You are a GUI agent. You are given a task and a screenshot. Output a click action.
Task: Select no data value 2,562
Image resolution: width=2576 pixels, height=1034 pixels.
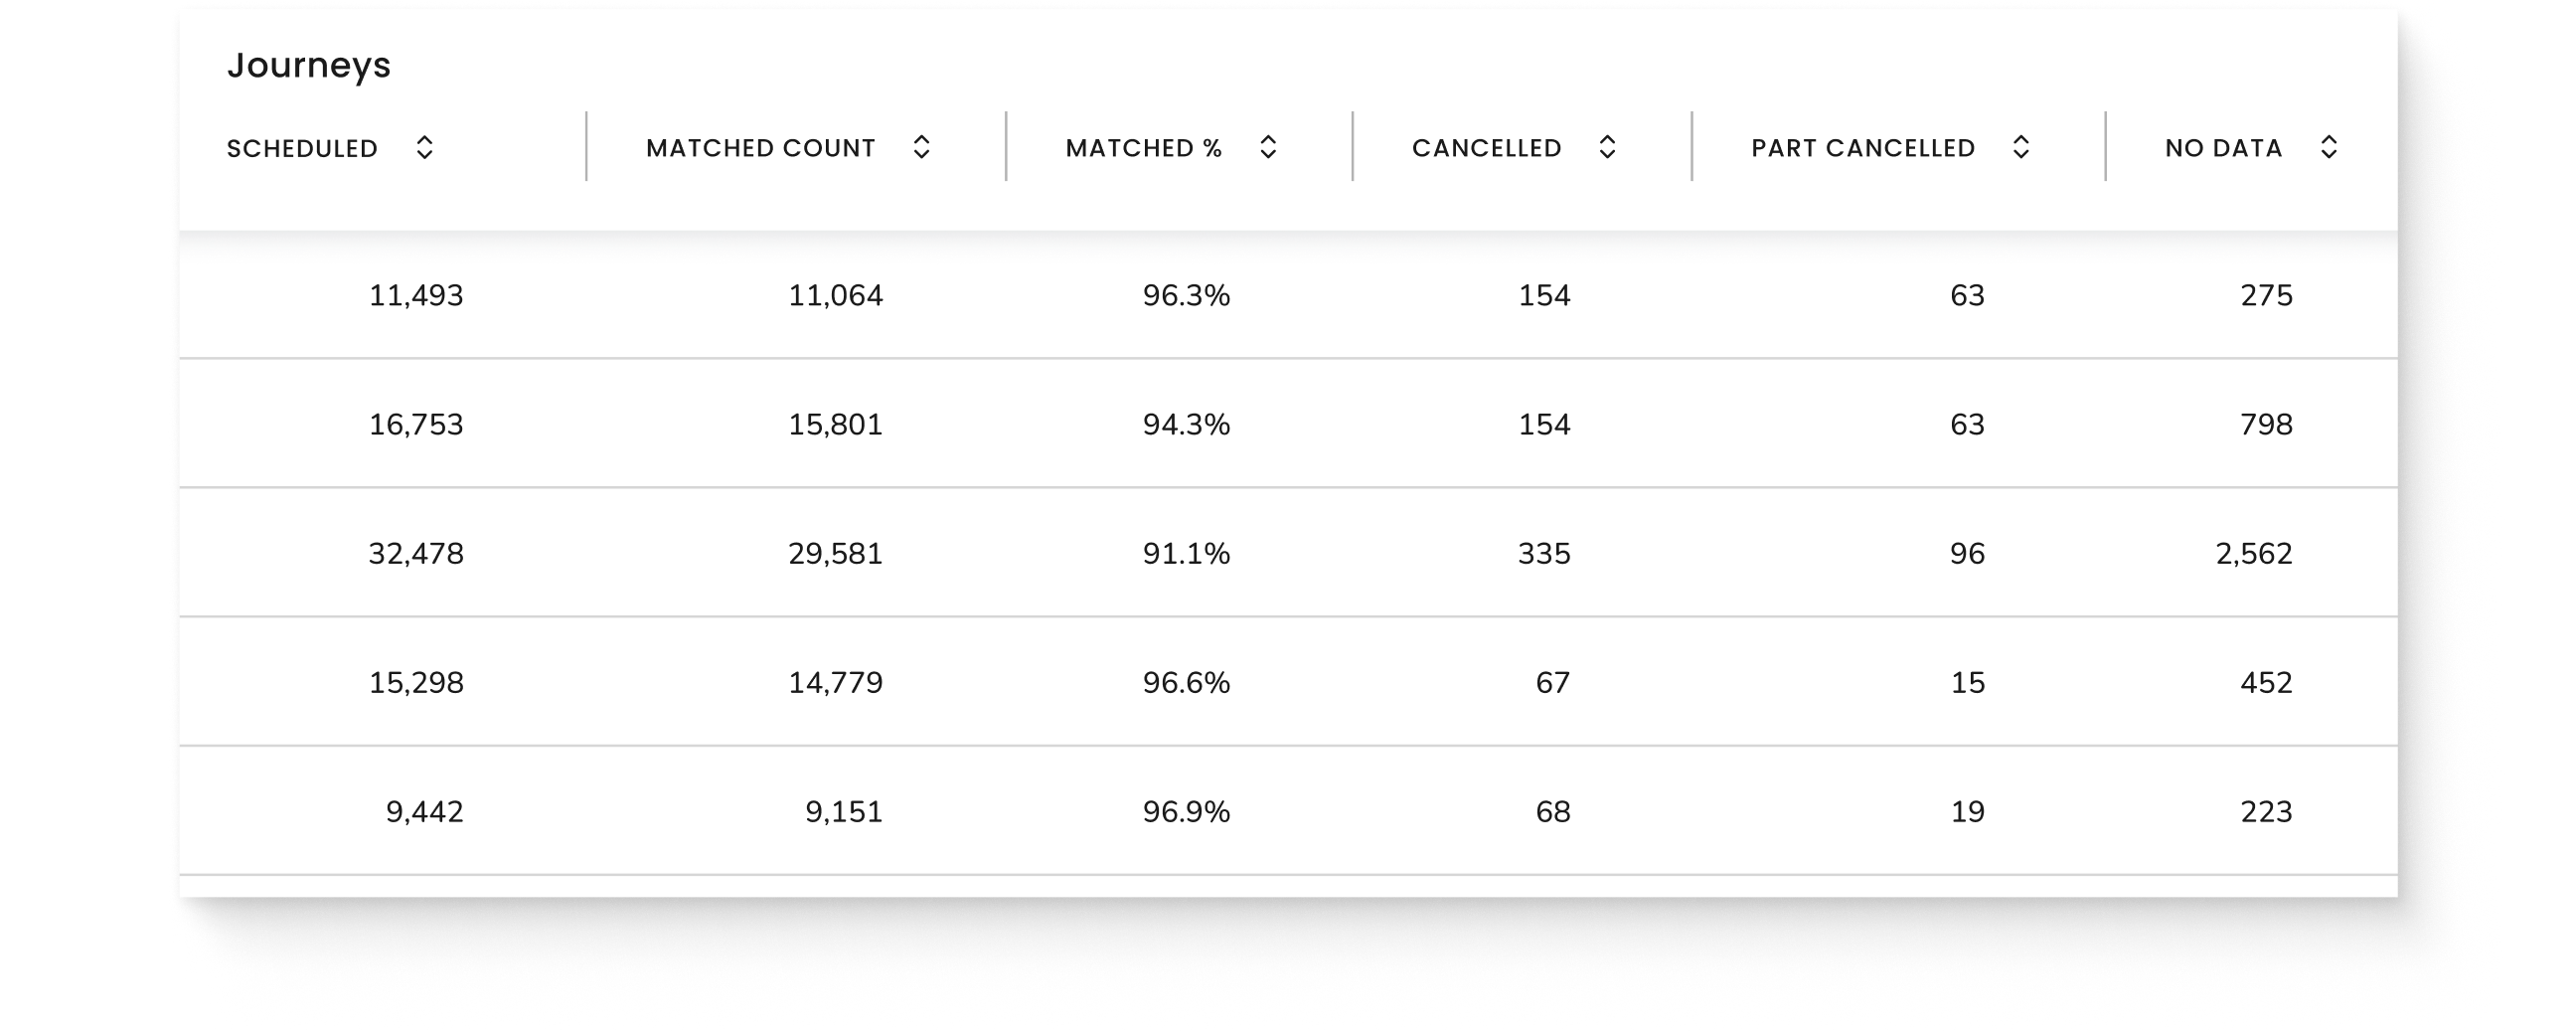tap(2253, 554)
